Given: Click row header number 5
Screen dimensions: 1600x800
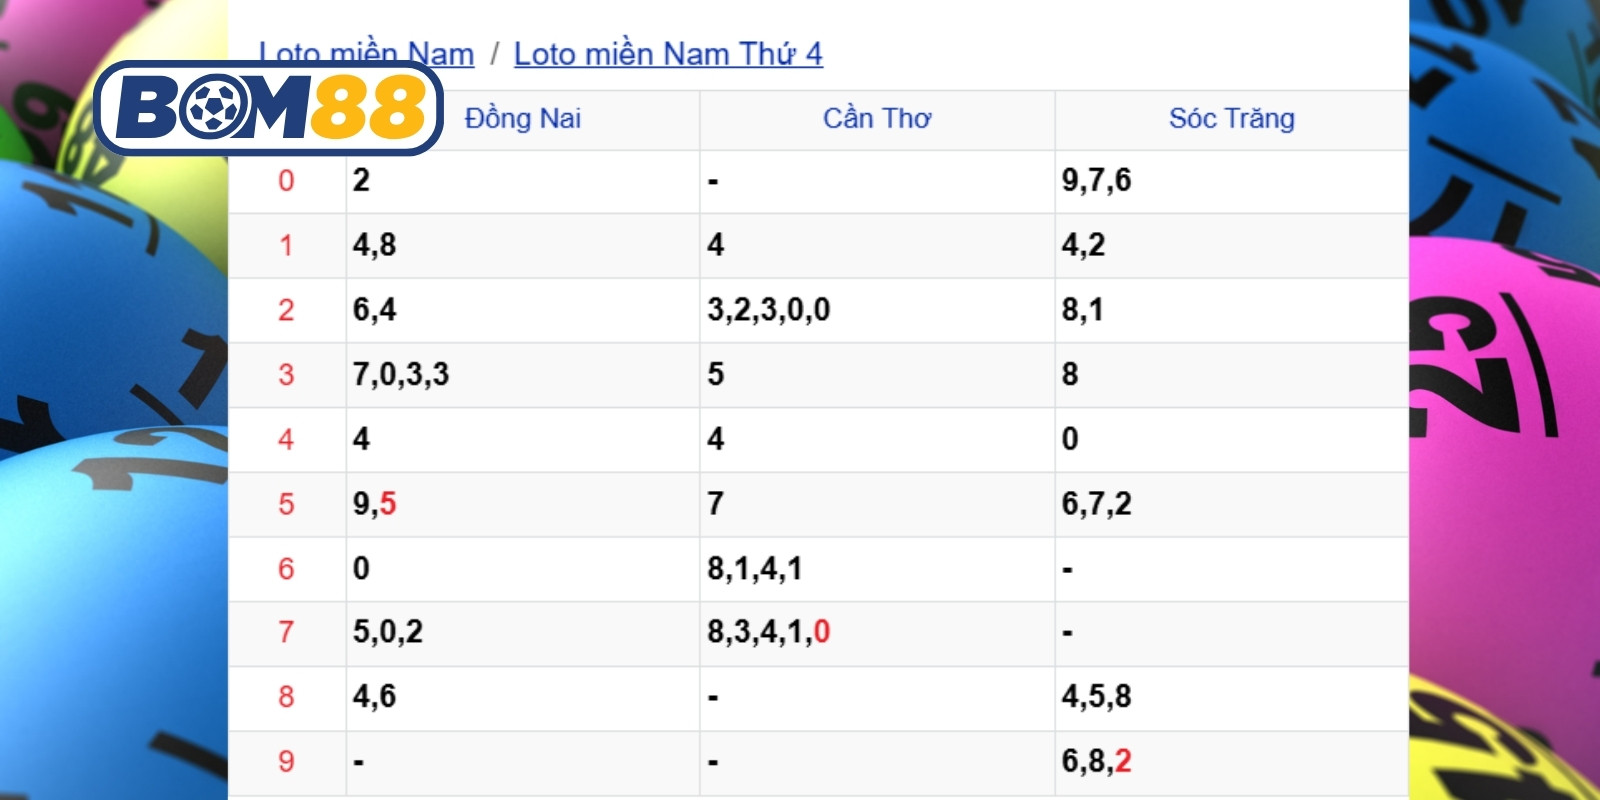Looking at the screenshot, I should (286, 504).
